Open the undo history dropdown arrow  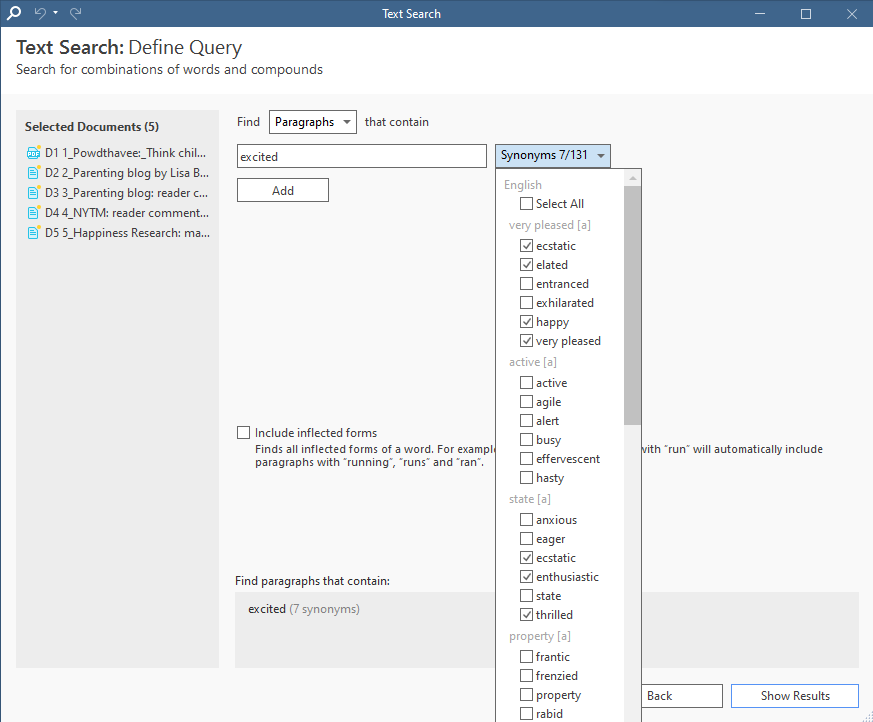point(56,14)
